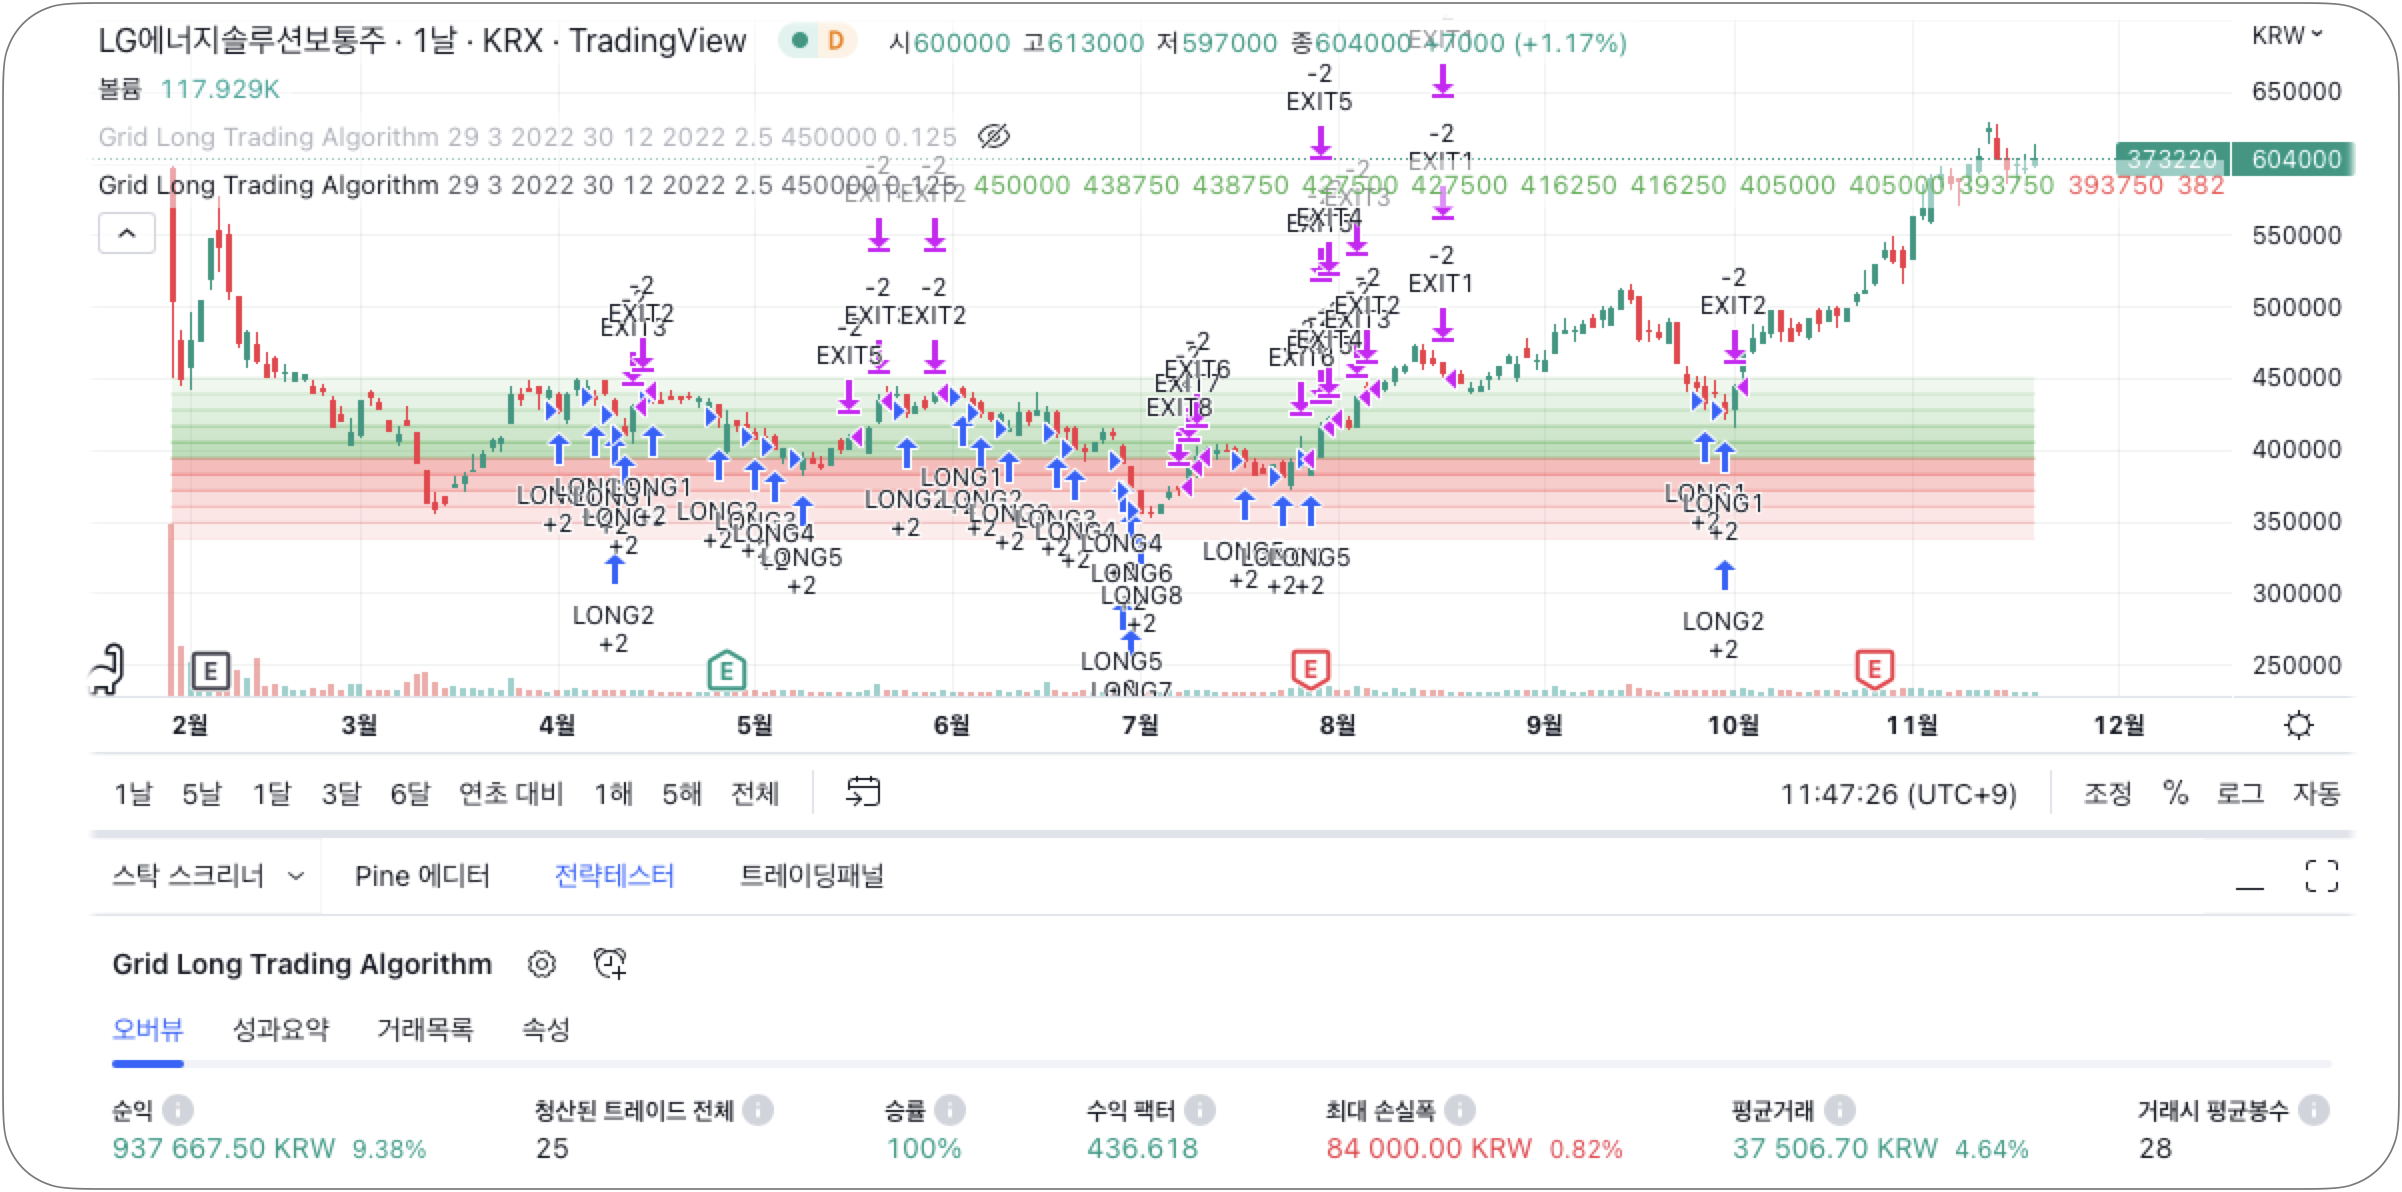This screenshot has width=2402, height=1192.
Task: Click info icon next to 승률
Action: coord(949,1110)
